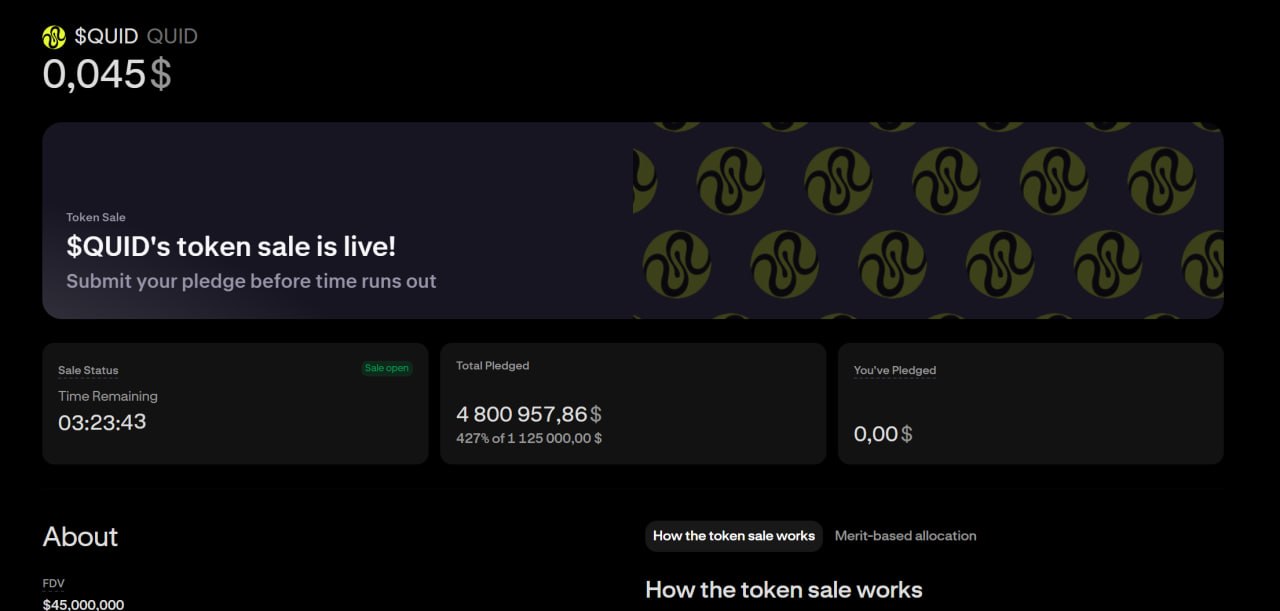Click the $45,000,000 FDV value

point(83,605)
